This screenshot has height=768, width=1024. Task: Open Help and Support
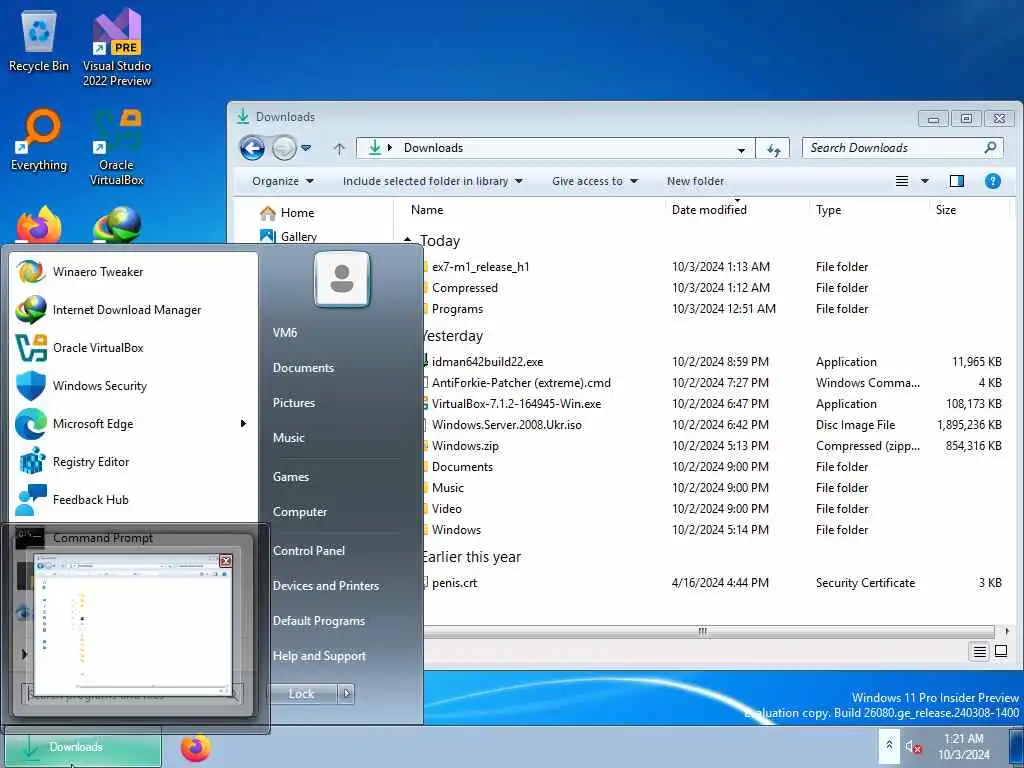(319, 656)
